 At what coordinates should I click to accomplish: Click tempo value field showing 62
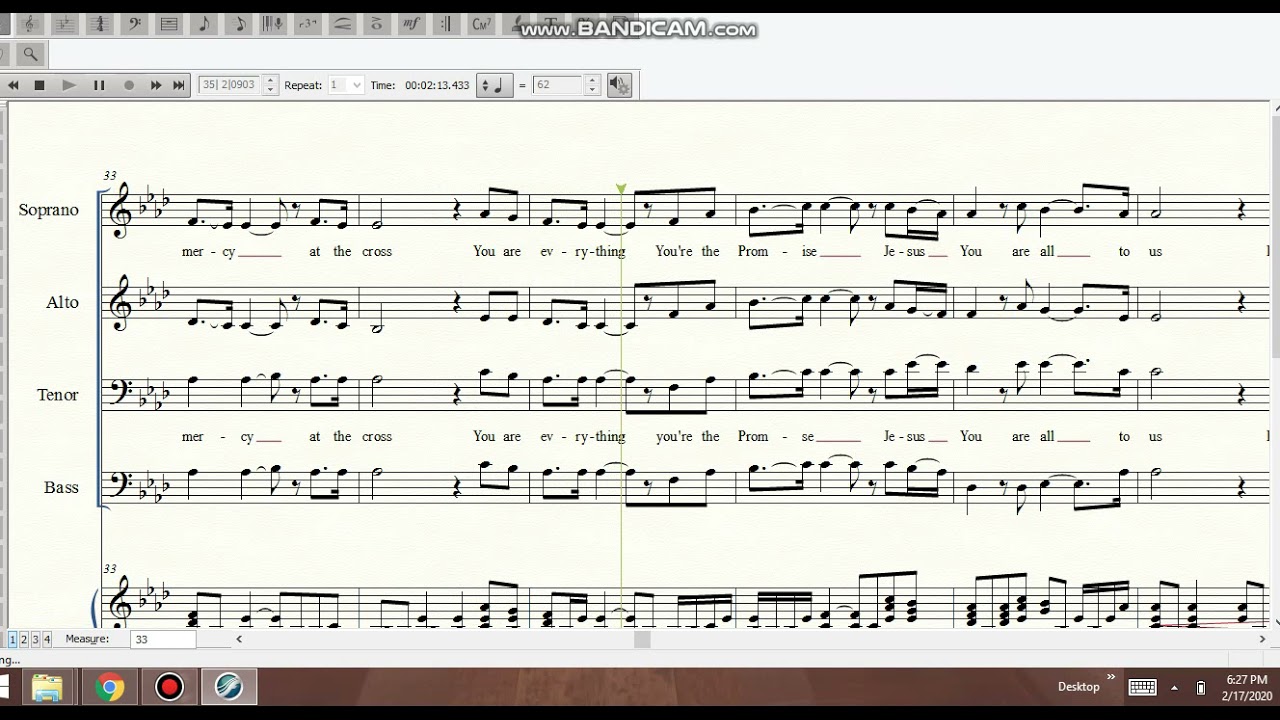tap(557, 85)
